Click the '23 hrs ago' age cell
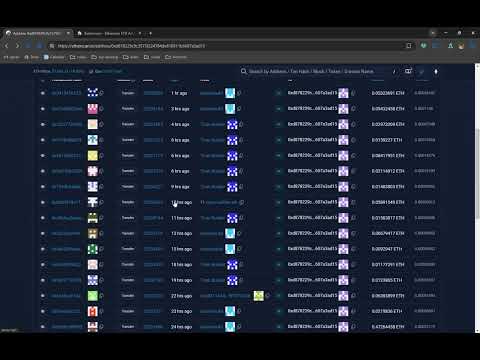 tap(182, 311)
